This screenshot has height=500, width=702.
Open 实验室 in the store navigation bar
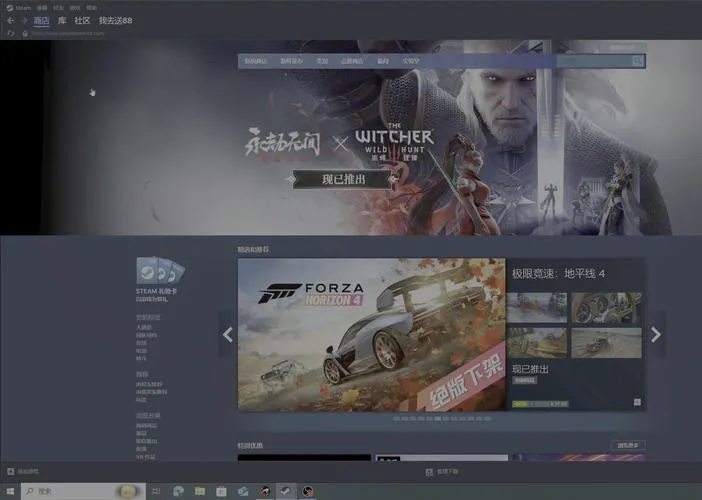tap(411, 61)
